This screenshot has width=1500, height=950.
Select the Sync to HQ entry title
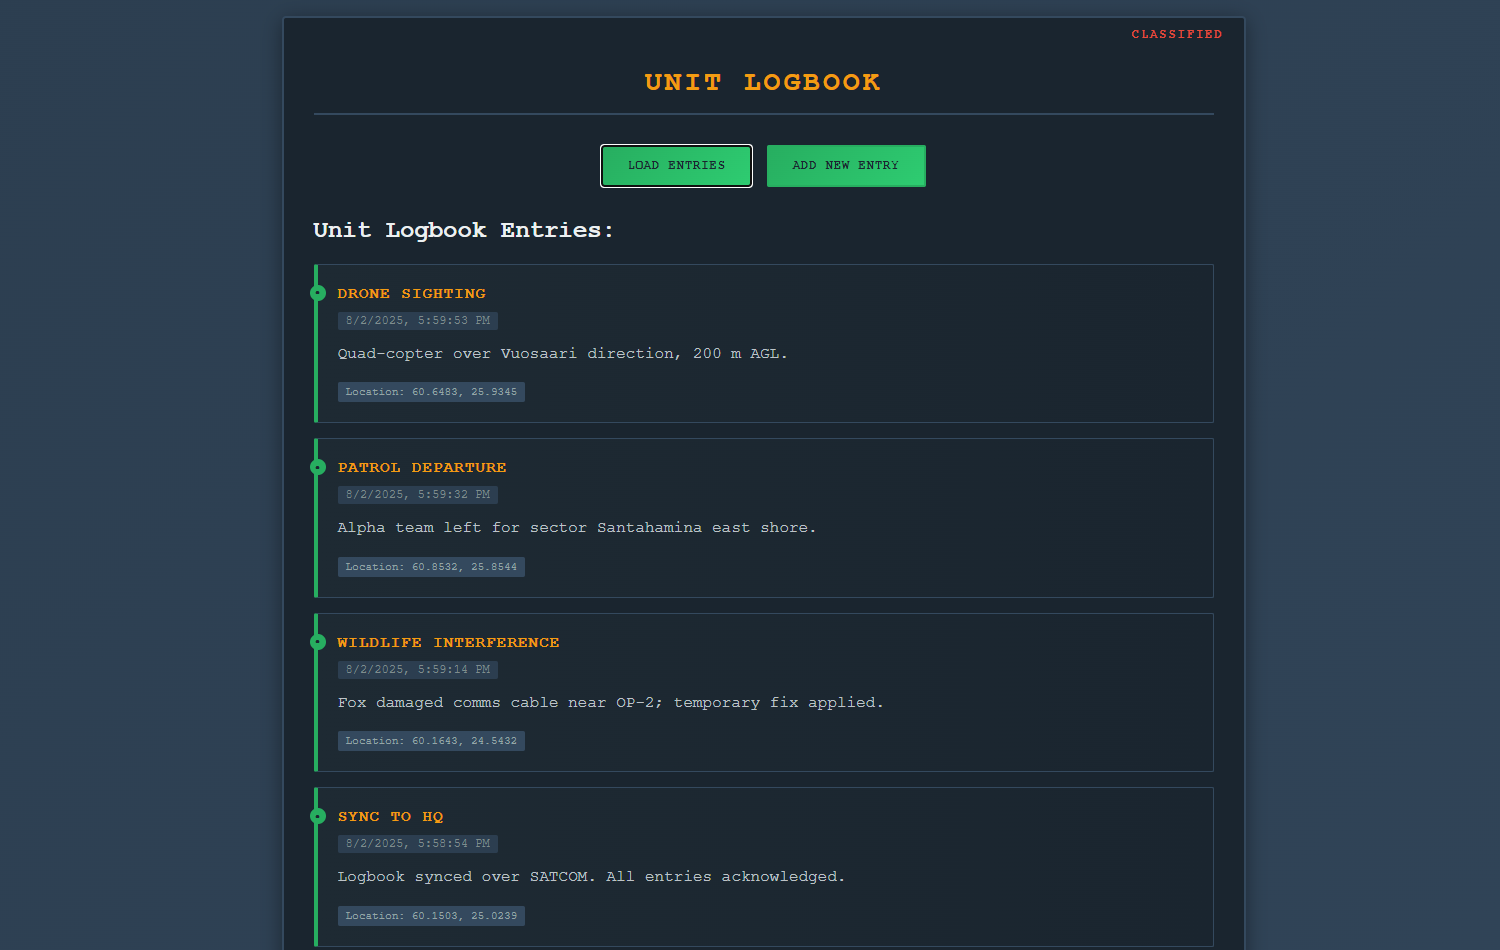point(390,817)
